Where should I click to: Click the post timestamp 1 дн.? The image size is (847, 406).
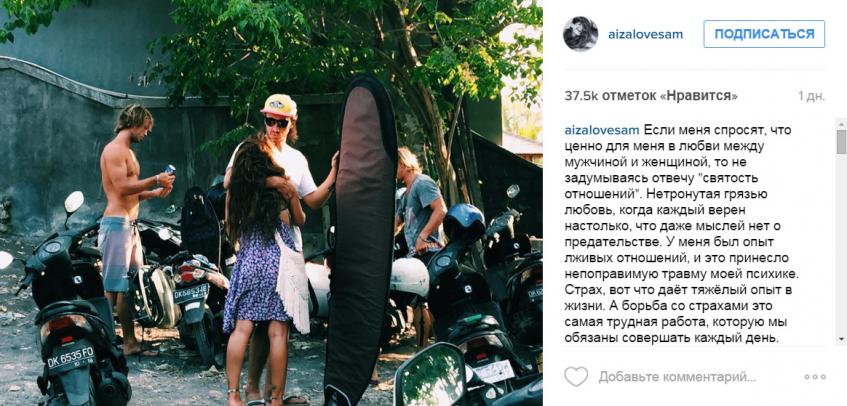(x=811, y=96)
